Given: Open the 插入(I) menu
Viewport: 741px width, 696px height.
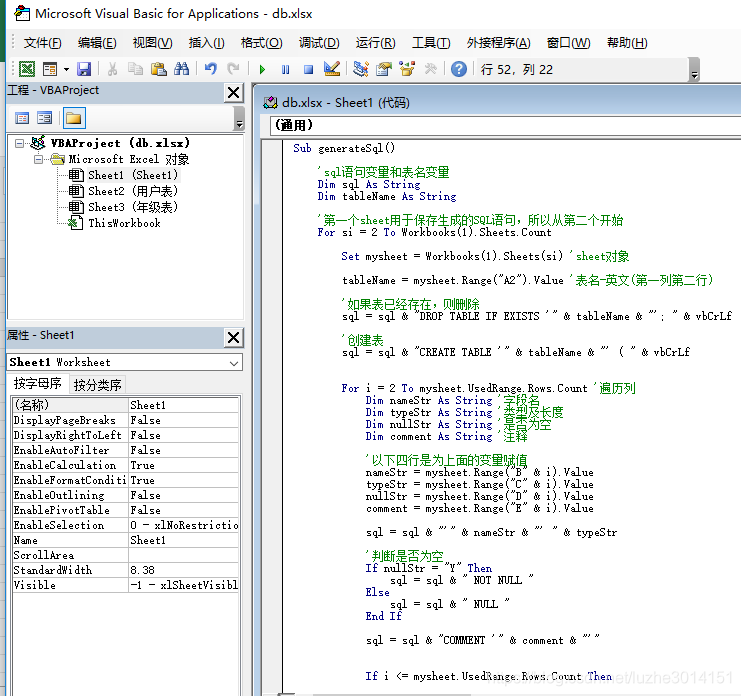Looking at the screenshot, I should (x=207, y=43).
